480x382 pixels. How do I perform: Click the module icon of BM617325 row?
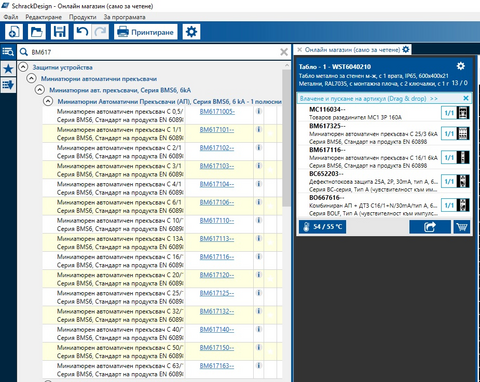pyautogui.click(x=463, y=134)
